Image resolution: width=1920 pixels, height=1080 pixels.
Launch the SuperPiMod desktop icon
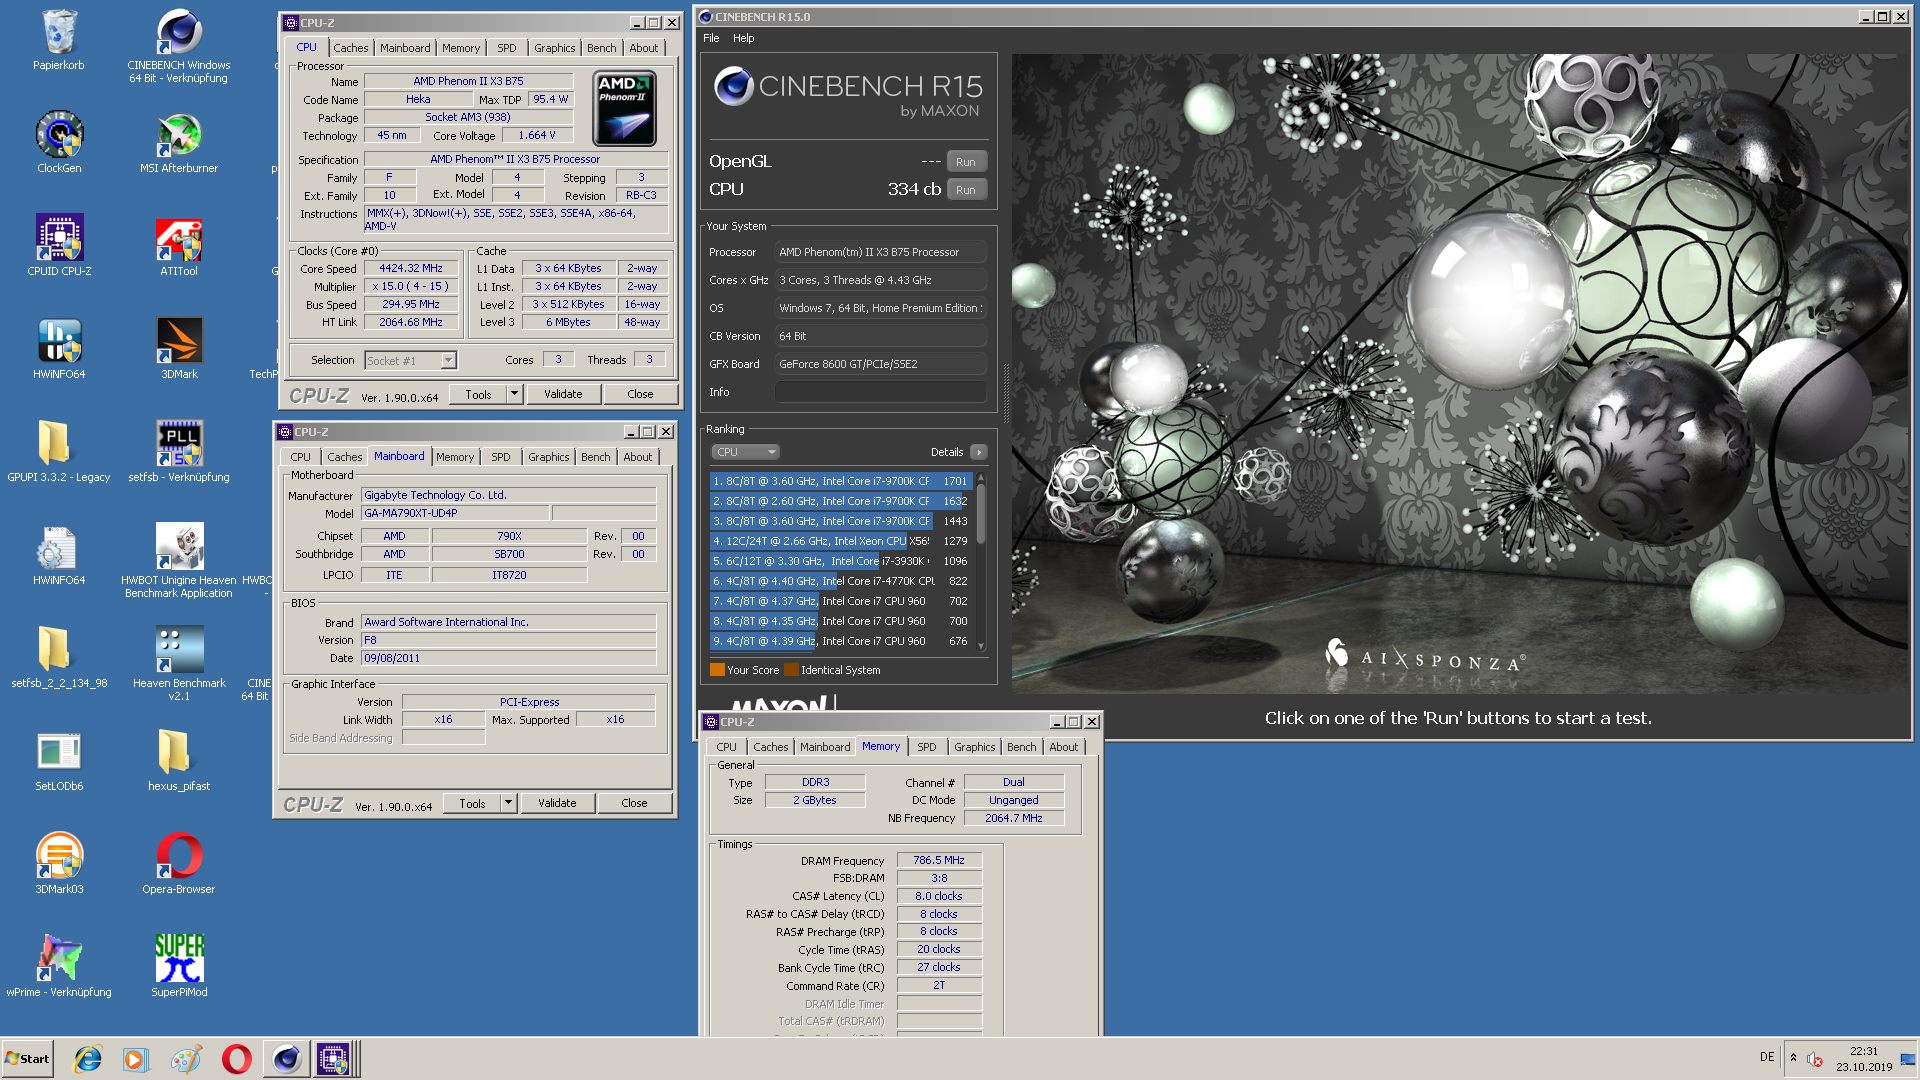[x=179, y=967]
